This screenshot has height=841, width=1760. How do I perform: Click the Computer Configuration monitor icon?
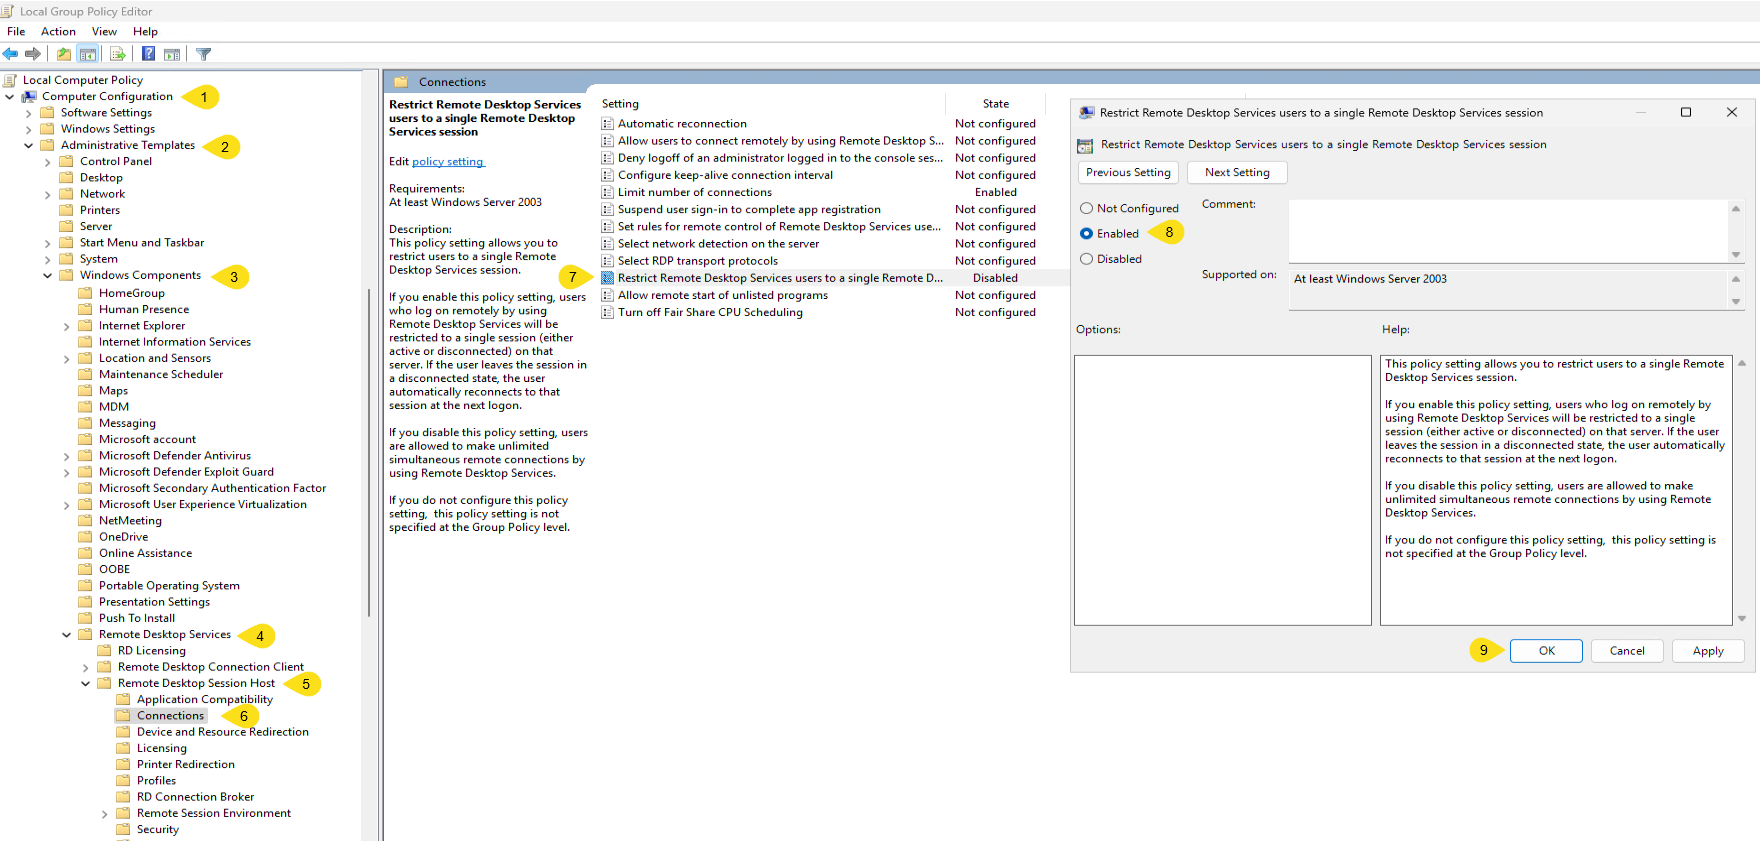(30, 96)
